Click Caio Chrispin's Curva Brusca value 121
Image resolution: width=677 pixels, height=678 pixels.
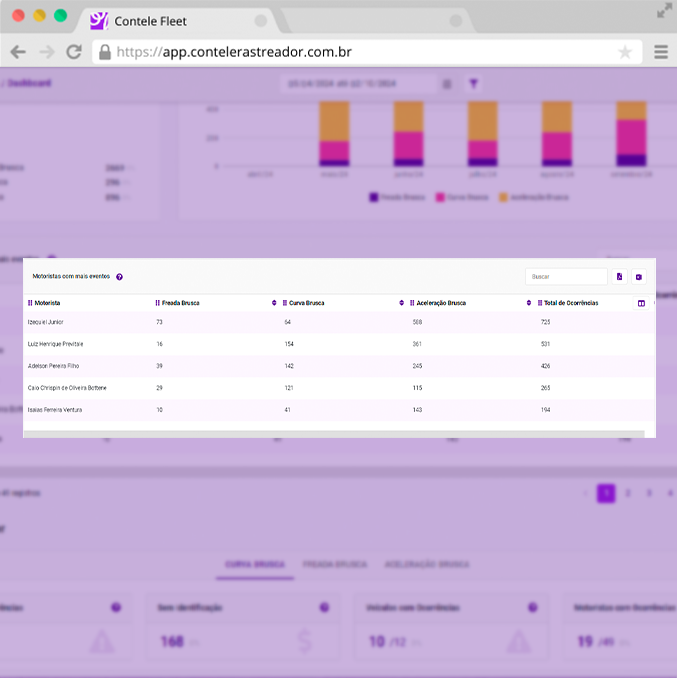click(289, 388)
